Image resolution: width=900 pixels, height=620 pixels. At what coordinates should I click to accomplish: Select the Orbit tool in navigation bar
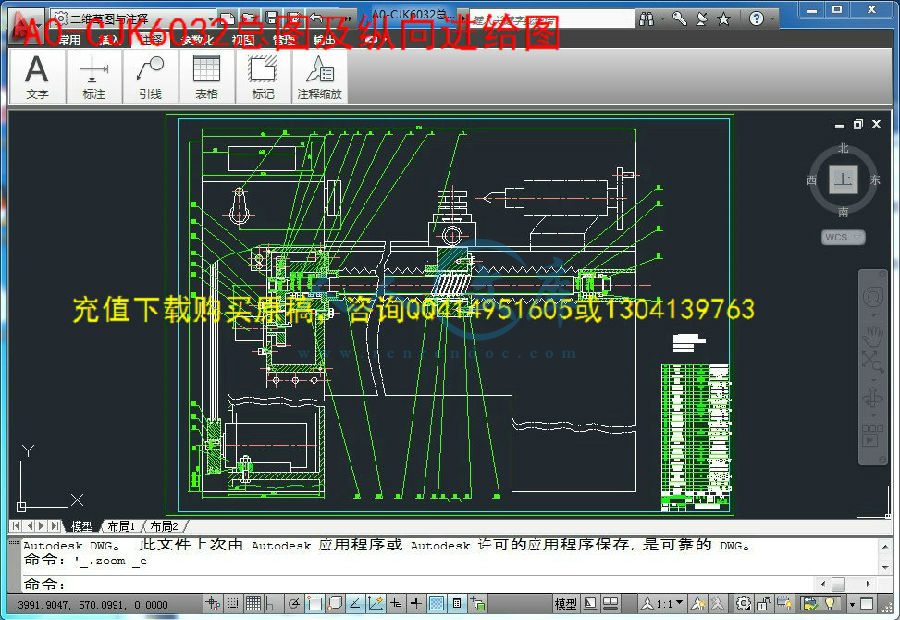[872, 397]
